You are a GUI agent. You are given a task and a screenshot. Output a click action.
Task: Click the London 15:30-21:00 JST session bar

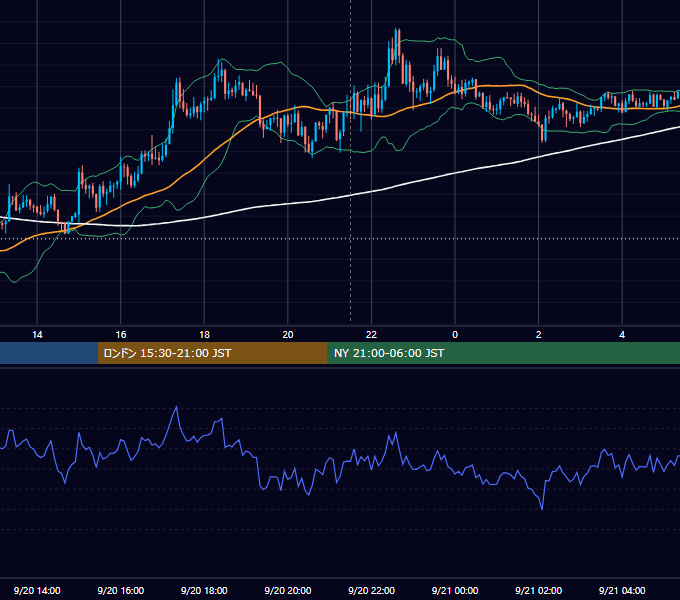click(x=212, y=353)
